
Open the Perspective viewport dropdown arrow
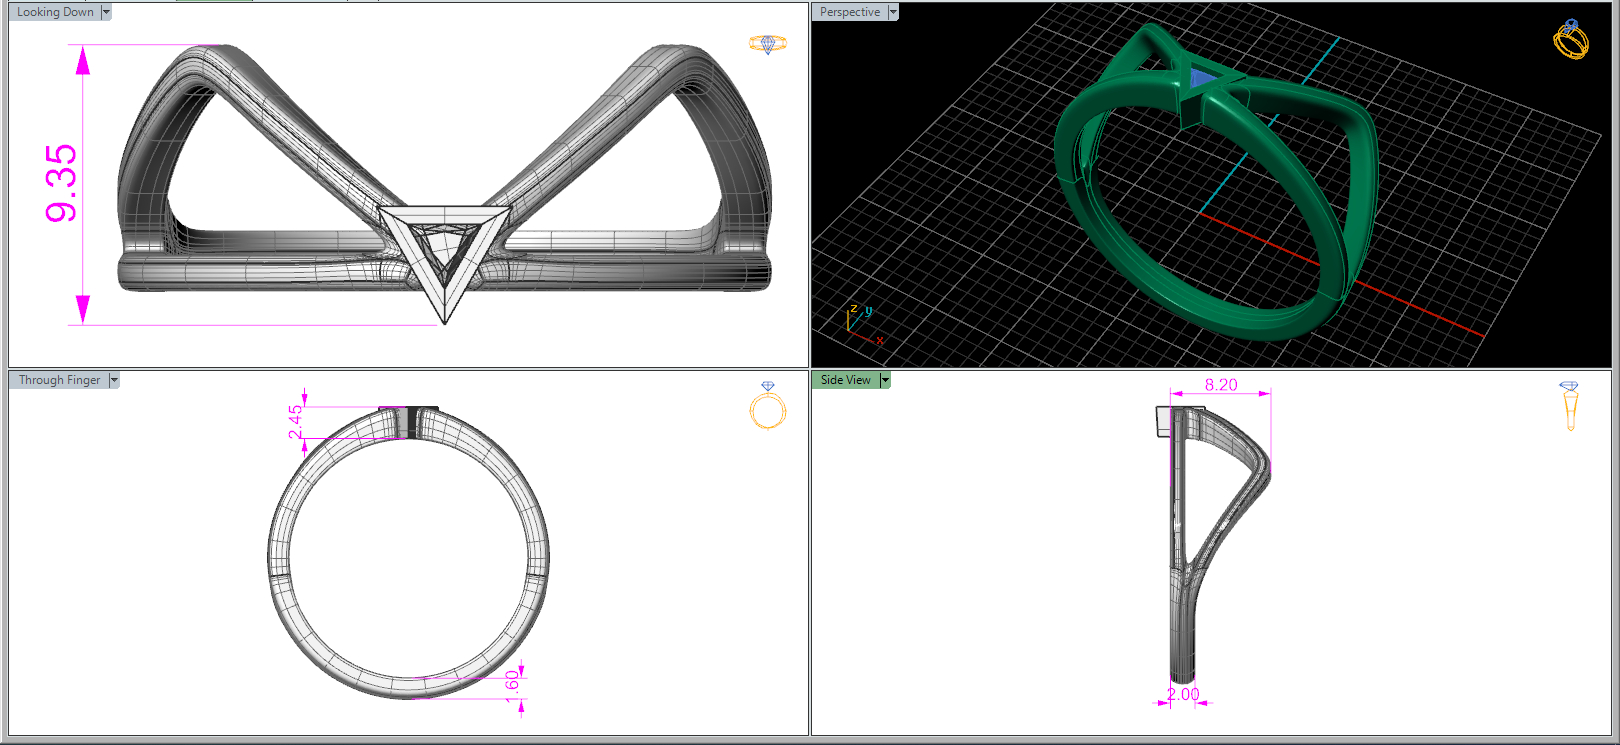click(x=893, y=12)
